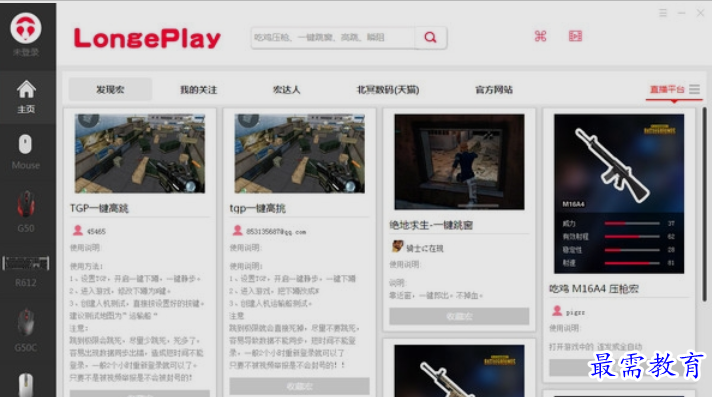Viewport: 712px width, 397px height.
Task: Open the 绝地求生 window-jump thumbnail
Action: pos(460,162)
